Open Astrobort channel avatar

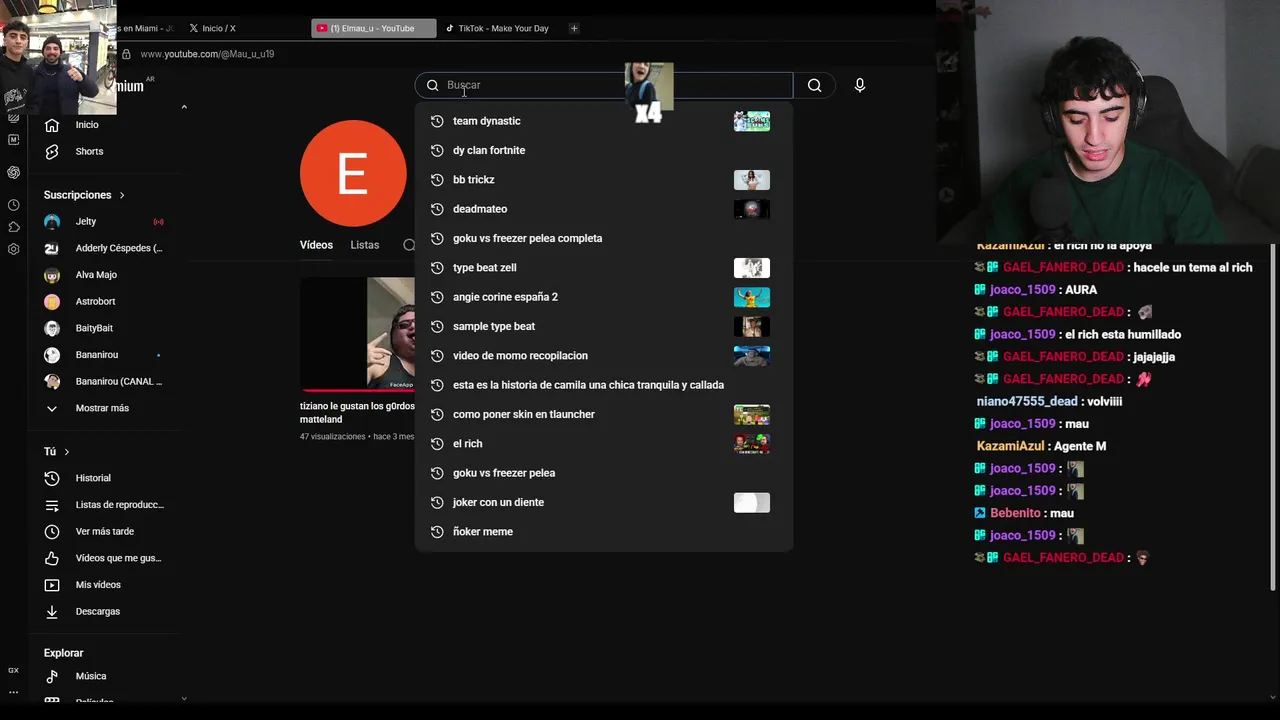(x=52, y=302)
